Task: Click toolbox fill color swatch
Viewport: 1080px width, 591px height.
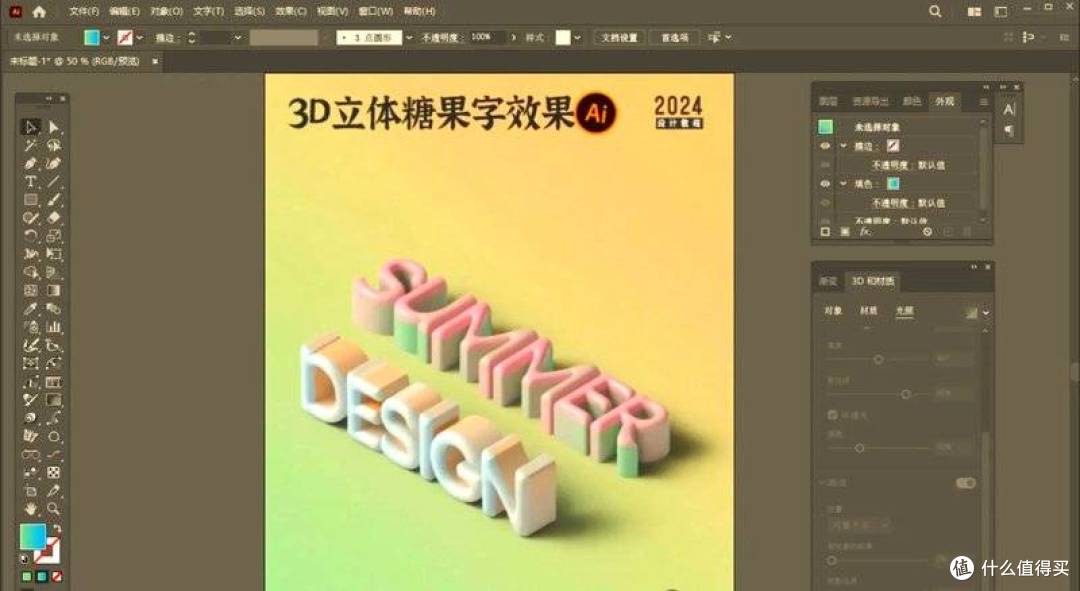Action: click(32, 537)
